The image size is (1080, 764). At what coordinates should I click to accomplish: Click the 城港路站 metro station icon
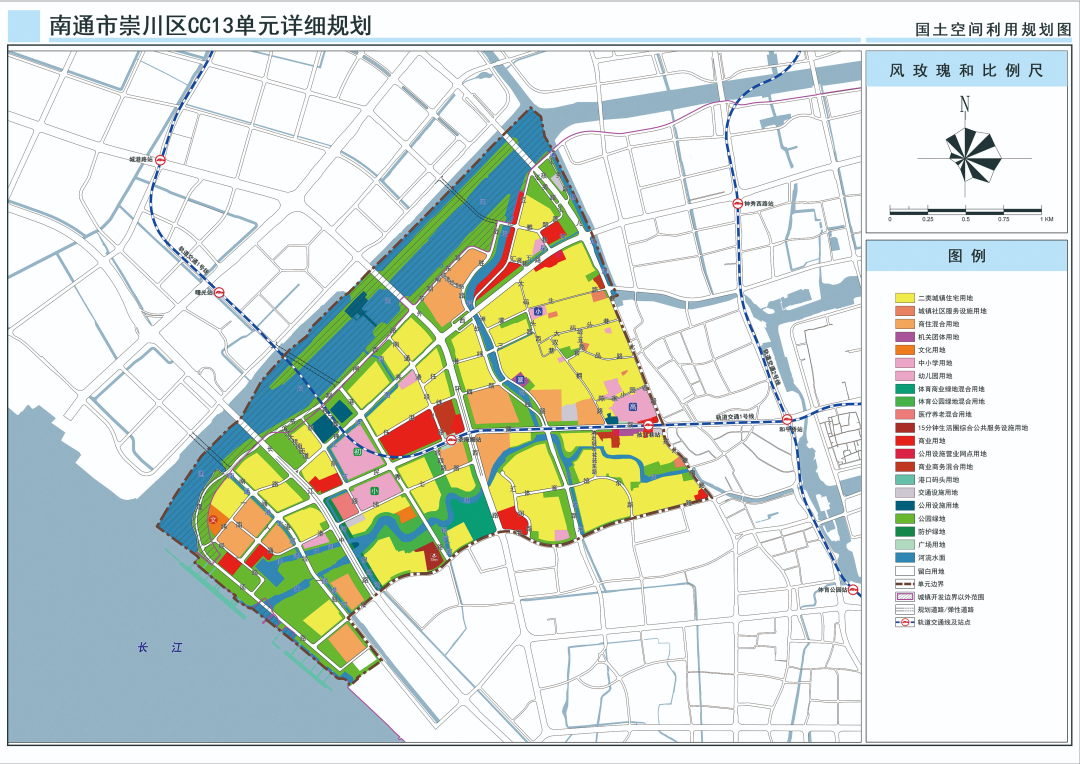pyautogui.click(x=160, y=160)
